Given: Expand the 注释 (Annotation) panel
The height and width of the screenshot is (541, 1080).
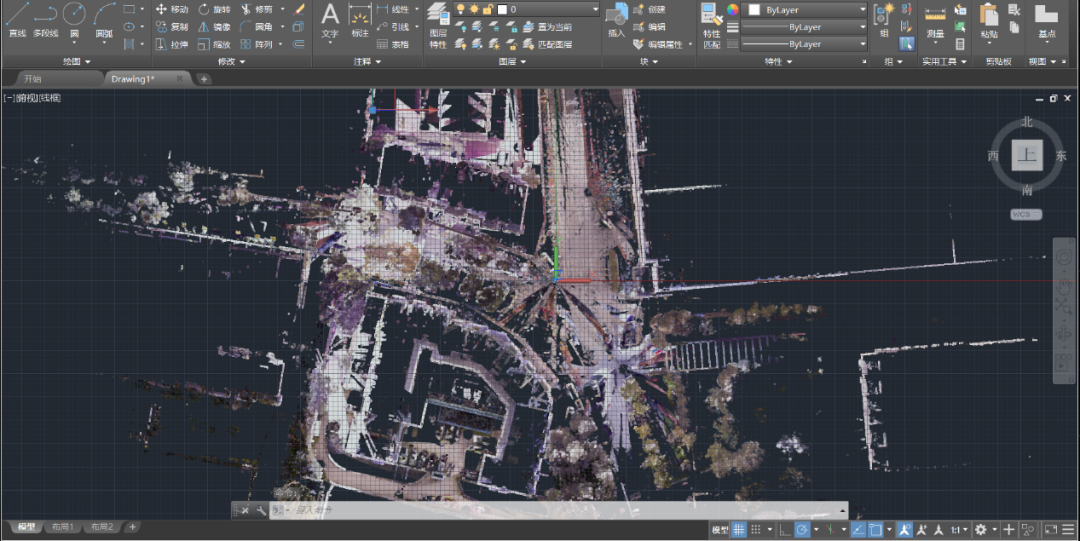Looking at the screenshot, I should coord(366,61).
